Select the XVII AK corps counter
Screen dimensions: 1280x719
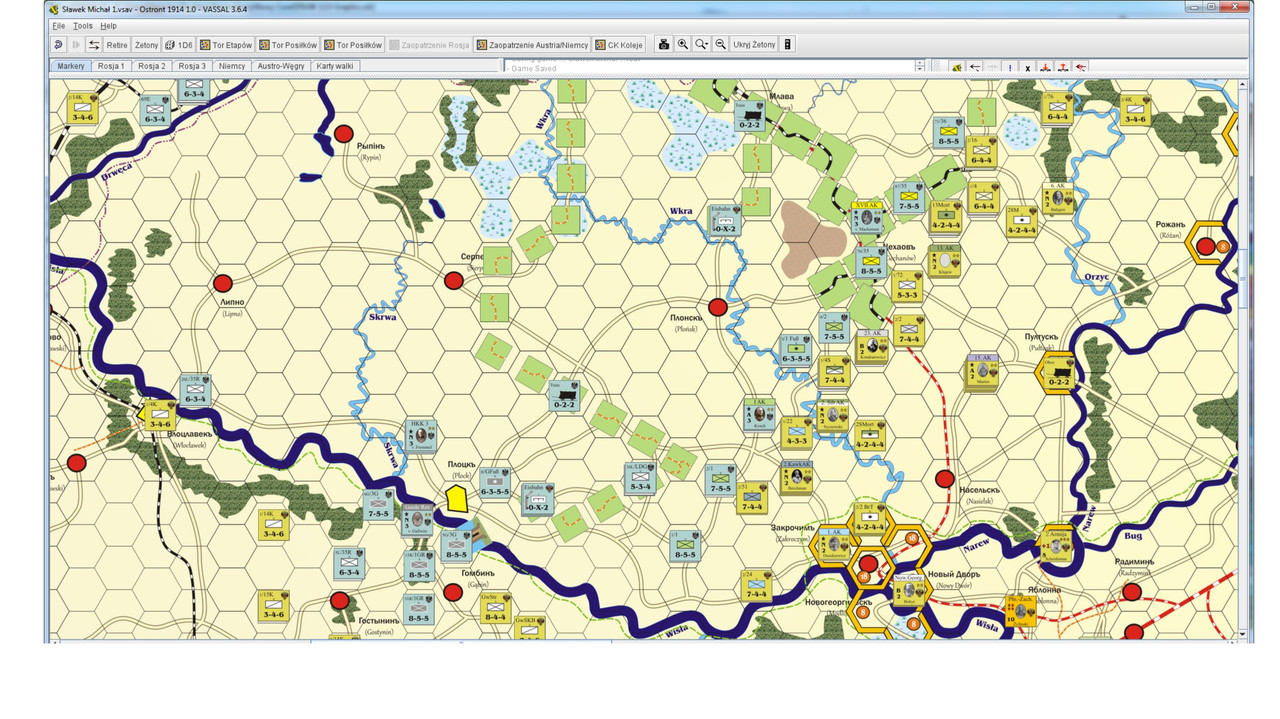(x=867, y=217)
